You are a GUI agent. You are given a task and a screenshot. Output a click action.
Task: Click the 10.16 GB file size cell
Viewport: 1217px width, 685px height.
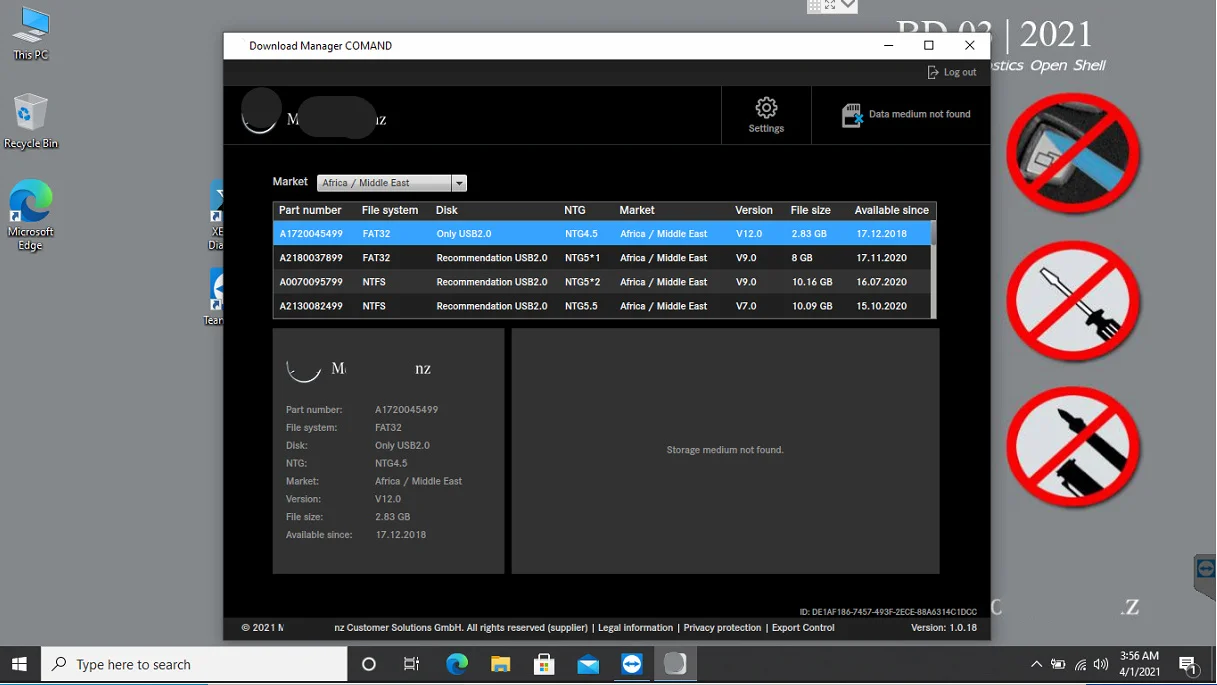click(812, 282)
